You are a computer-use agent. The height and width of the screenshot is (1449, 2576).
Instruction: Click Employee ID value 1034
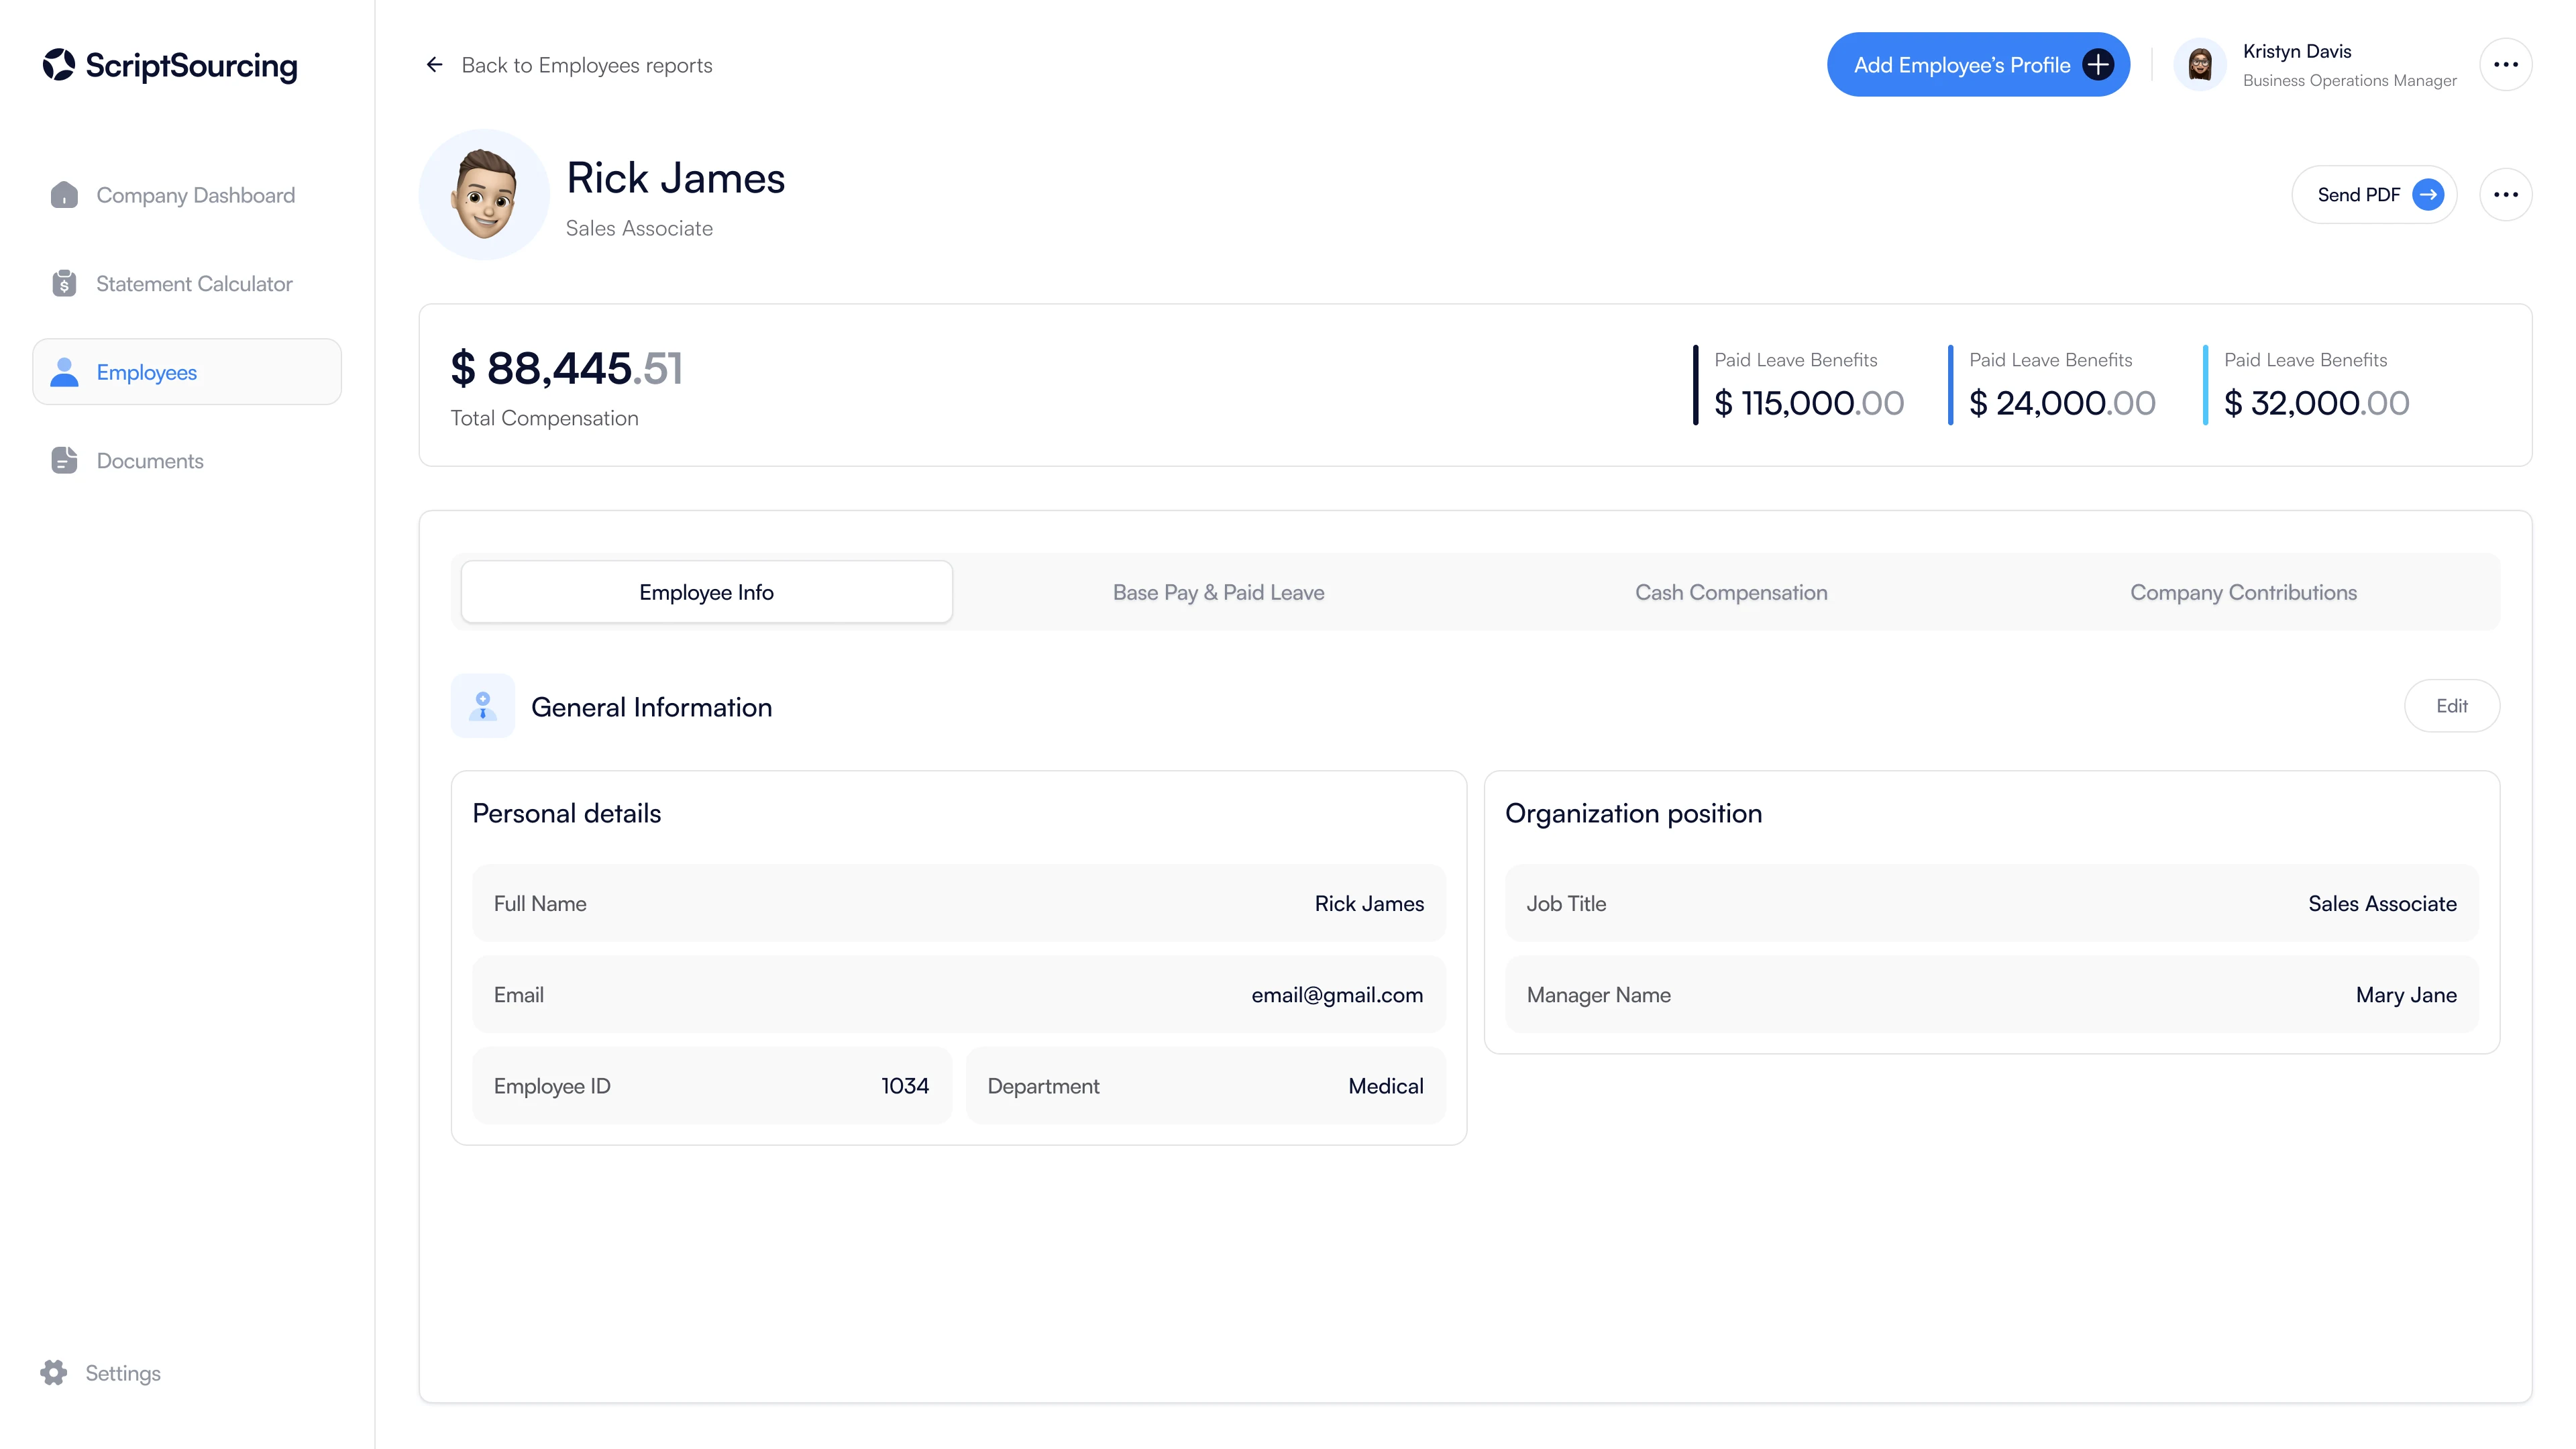point(905,1085)
